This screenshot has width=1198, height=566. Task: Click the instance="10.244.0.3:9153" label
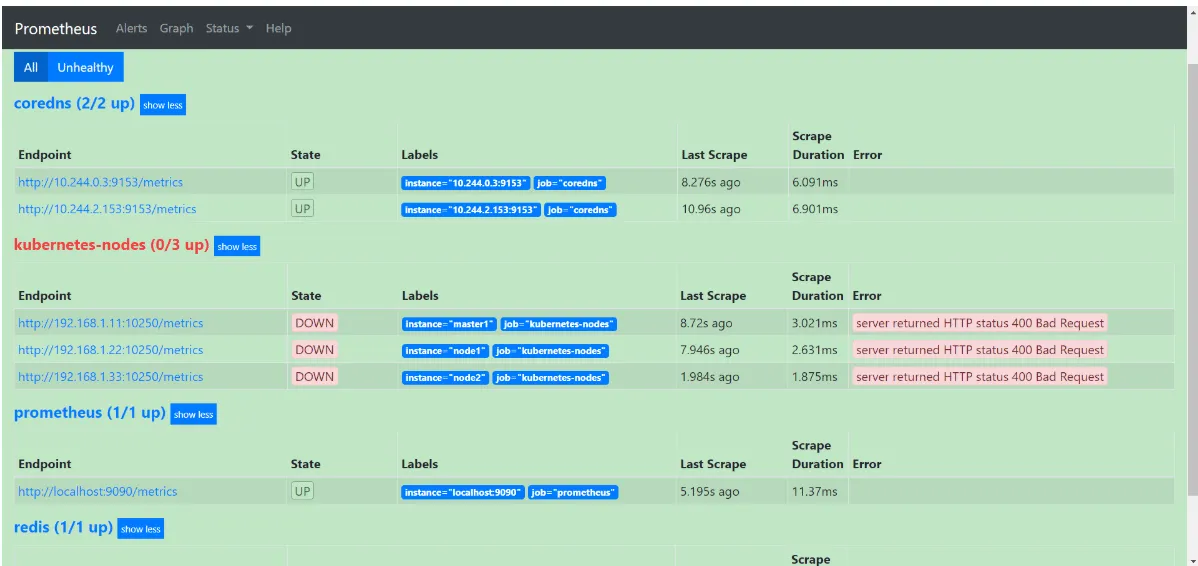[x=465, y=183]
